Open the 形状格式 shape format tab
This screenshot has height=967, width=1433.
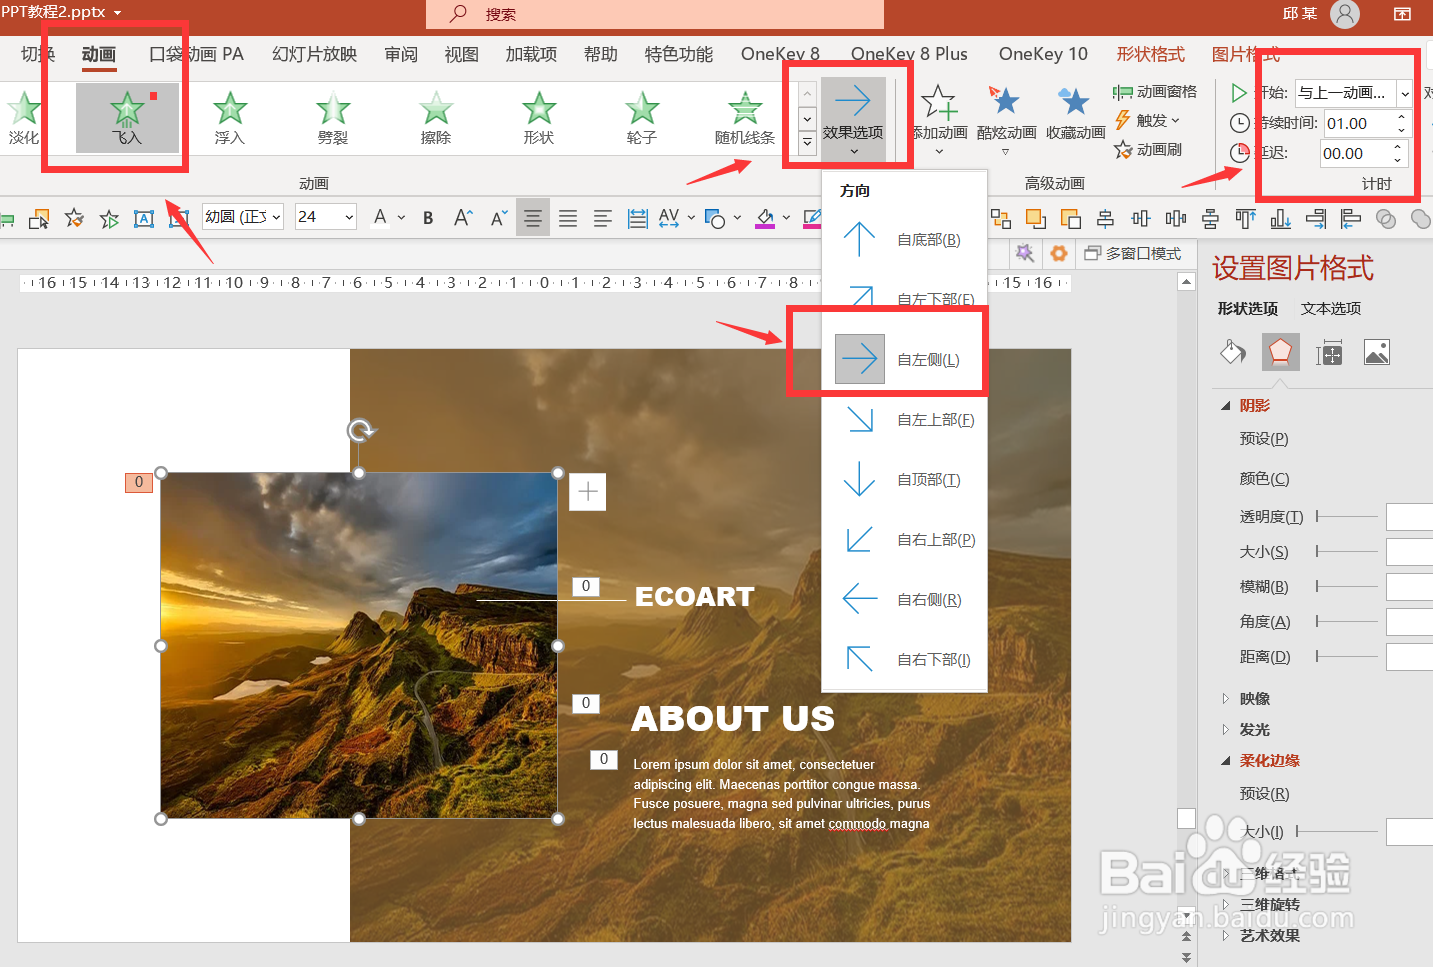point(1150,54)
